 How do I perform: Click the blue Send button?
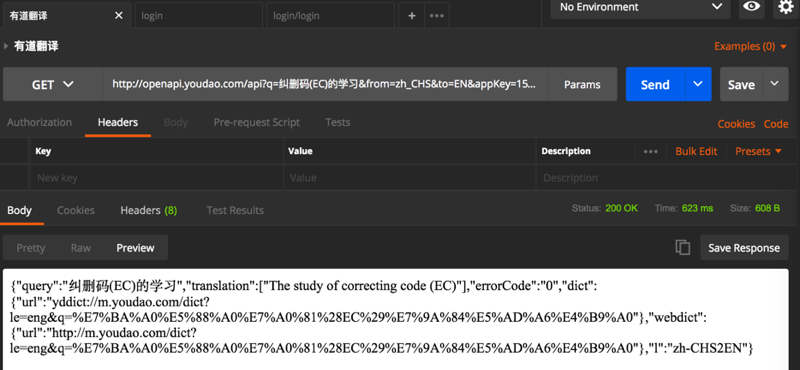click(655, 84)
